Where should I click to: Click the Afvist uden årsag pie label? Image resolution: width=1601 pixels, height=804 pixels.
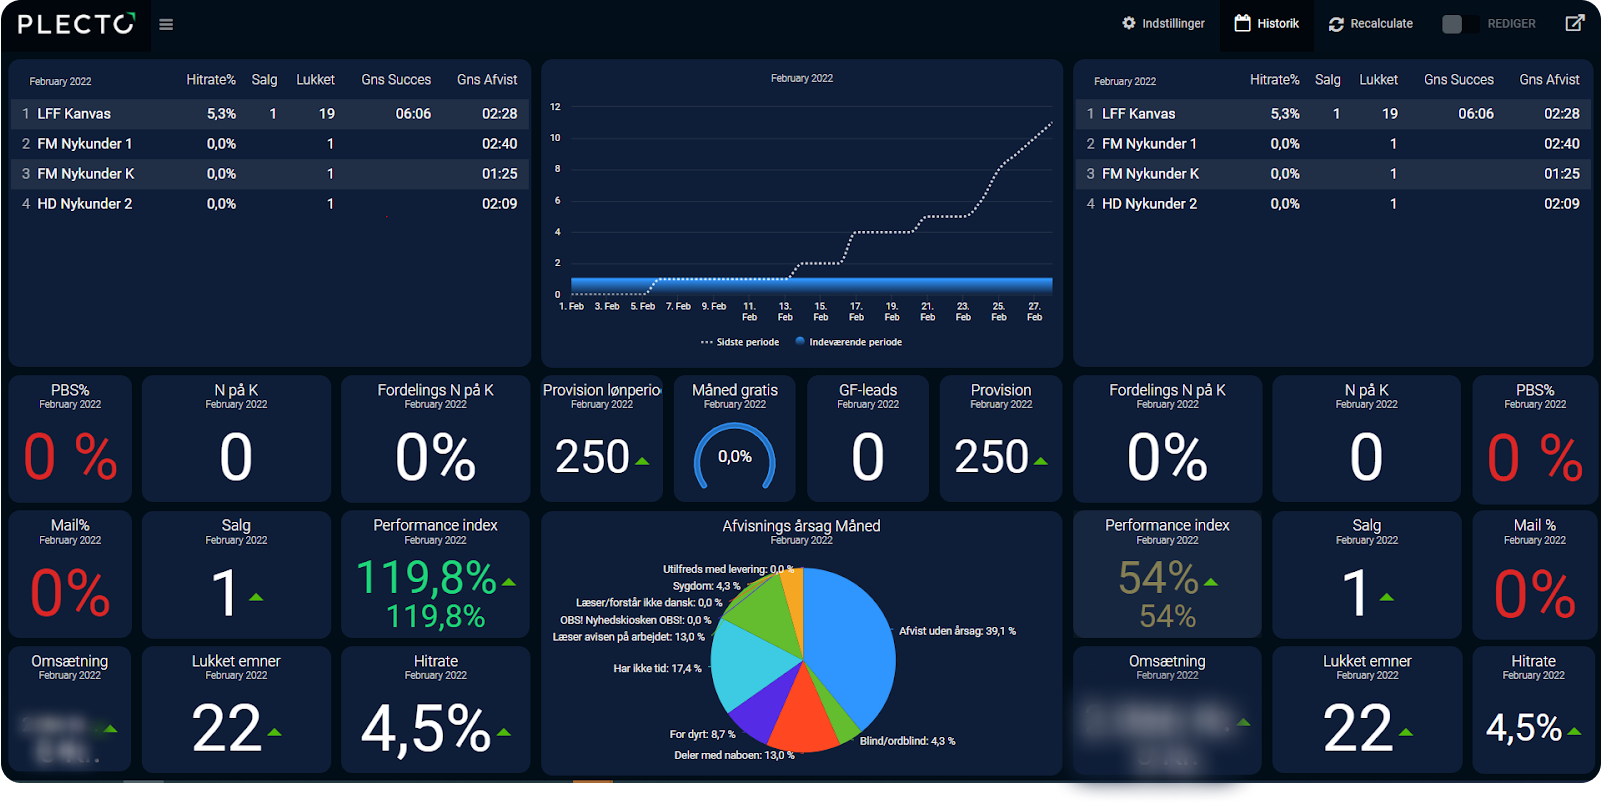click(957, 631)
